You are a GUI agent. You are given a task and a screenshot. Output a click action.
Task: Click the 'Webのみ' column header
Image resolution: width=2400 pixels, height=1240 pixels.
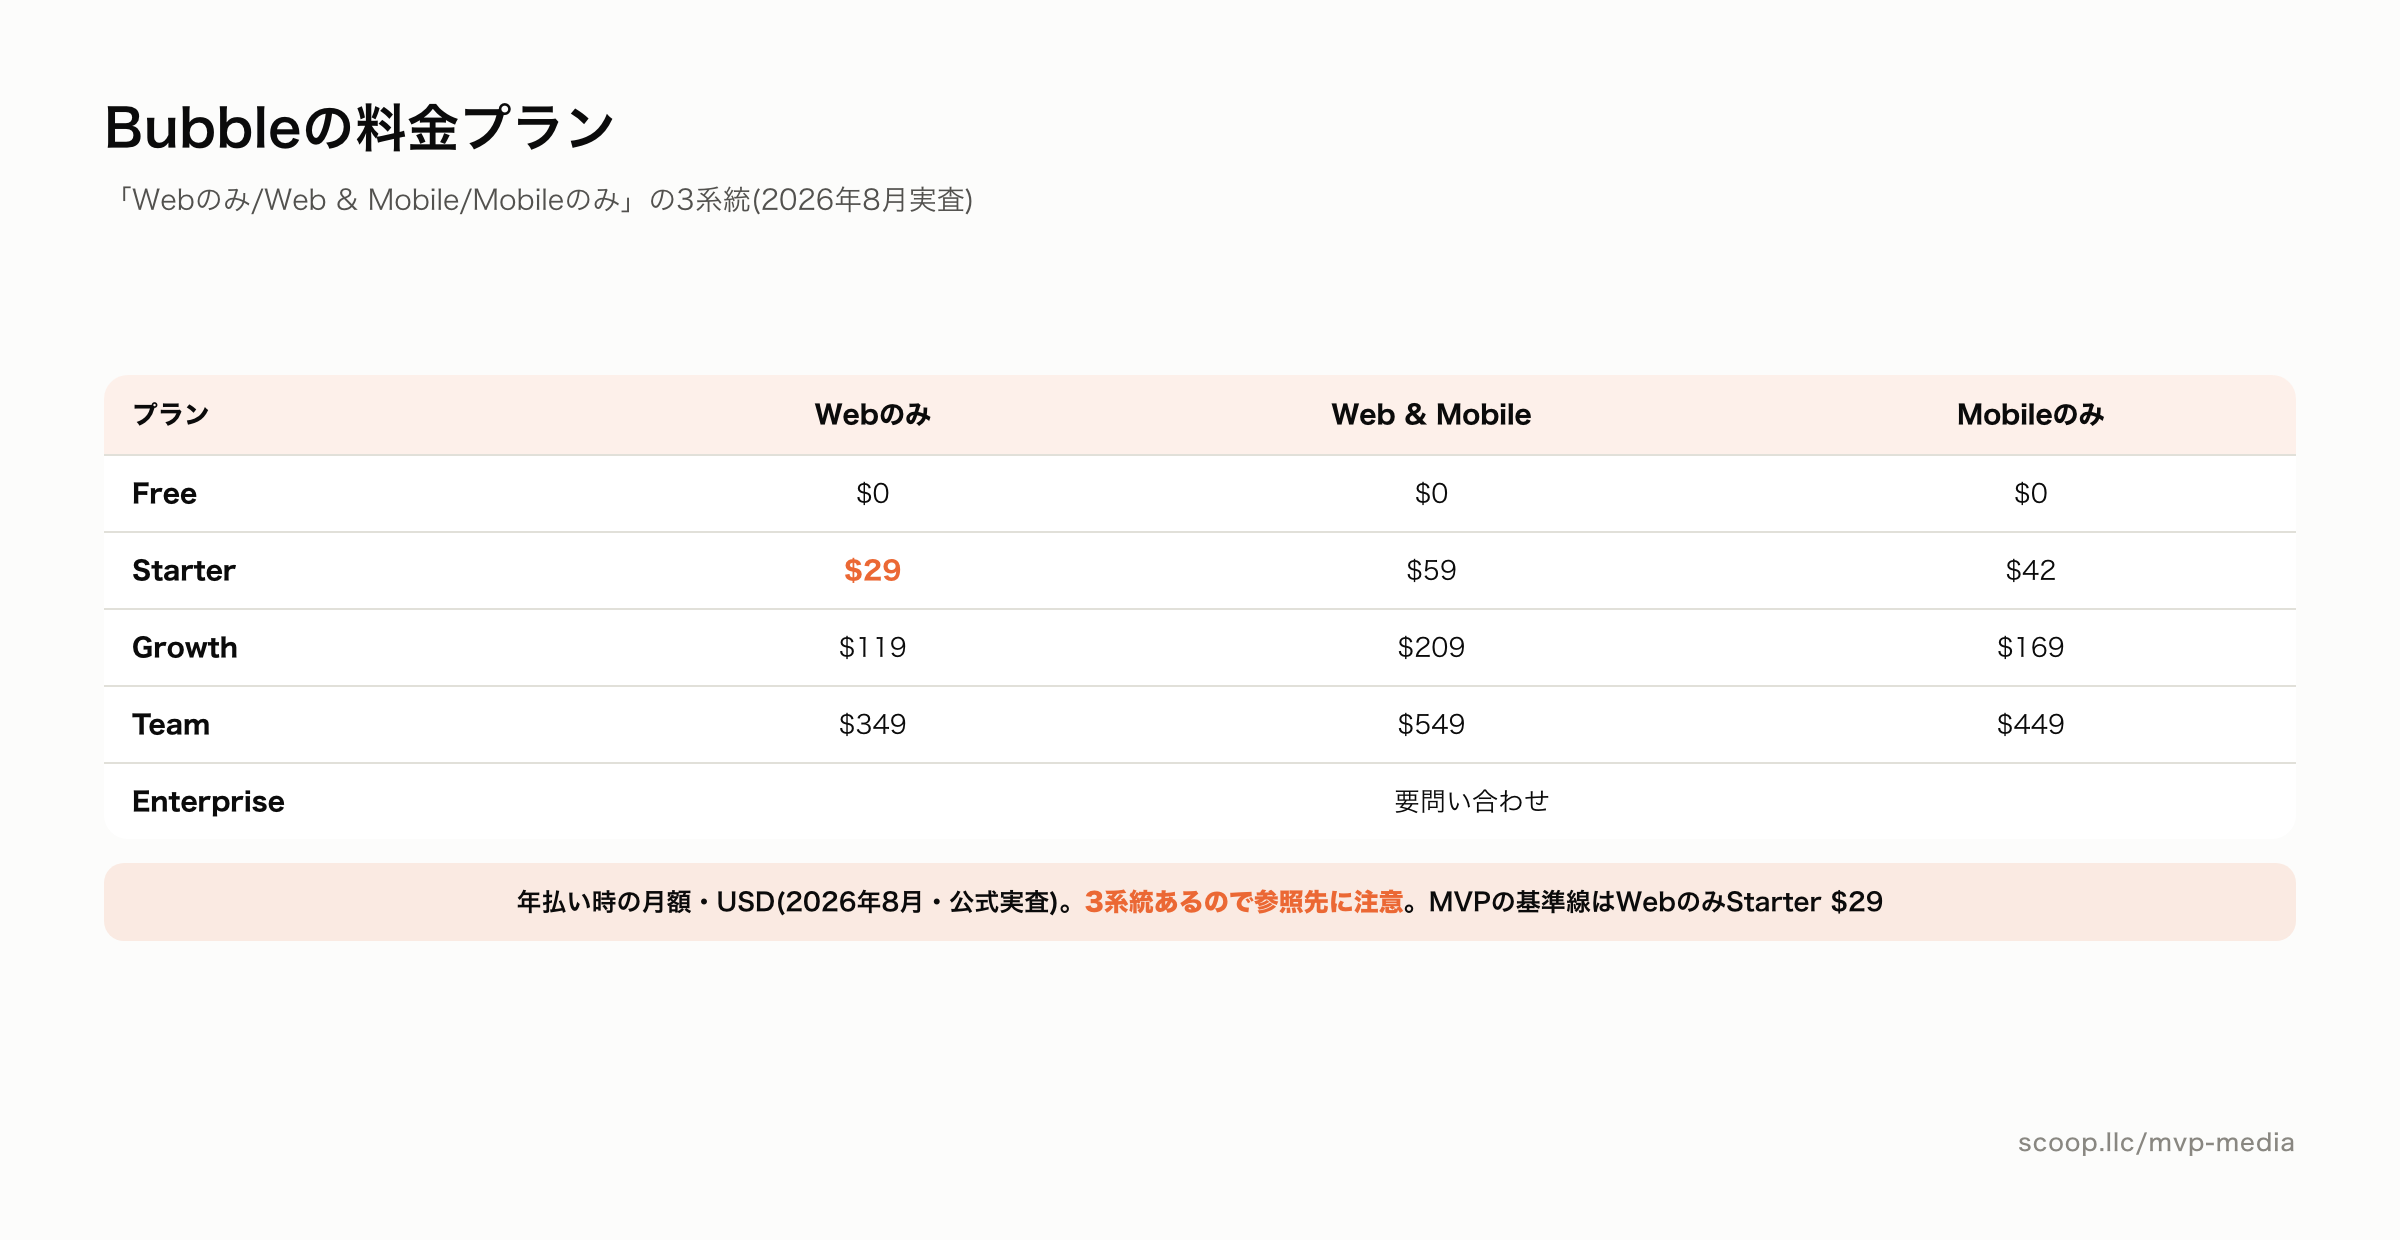872,414
